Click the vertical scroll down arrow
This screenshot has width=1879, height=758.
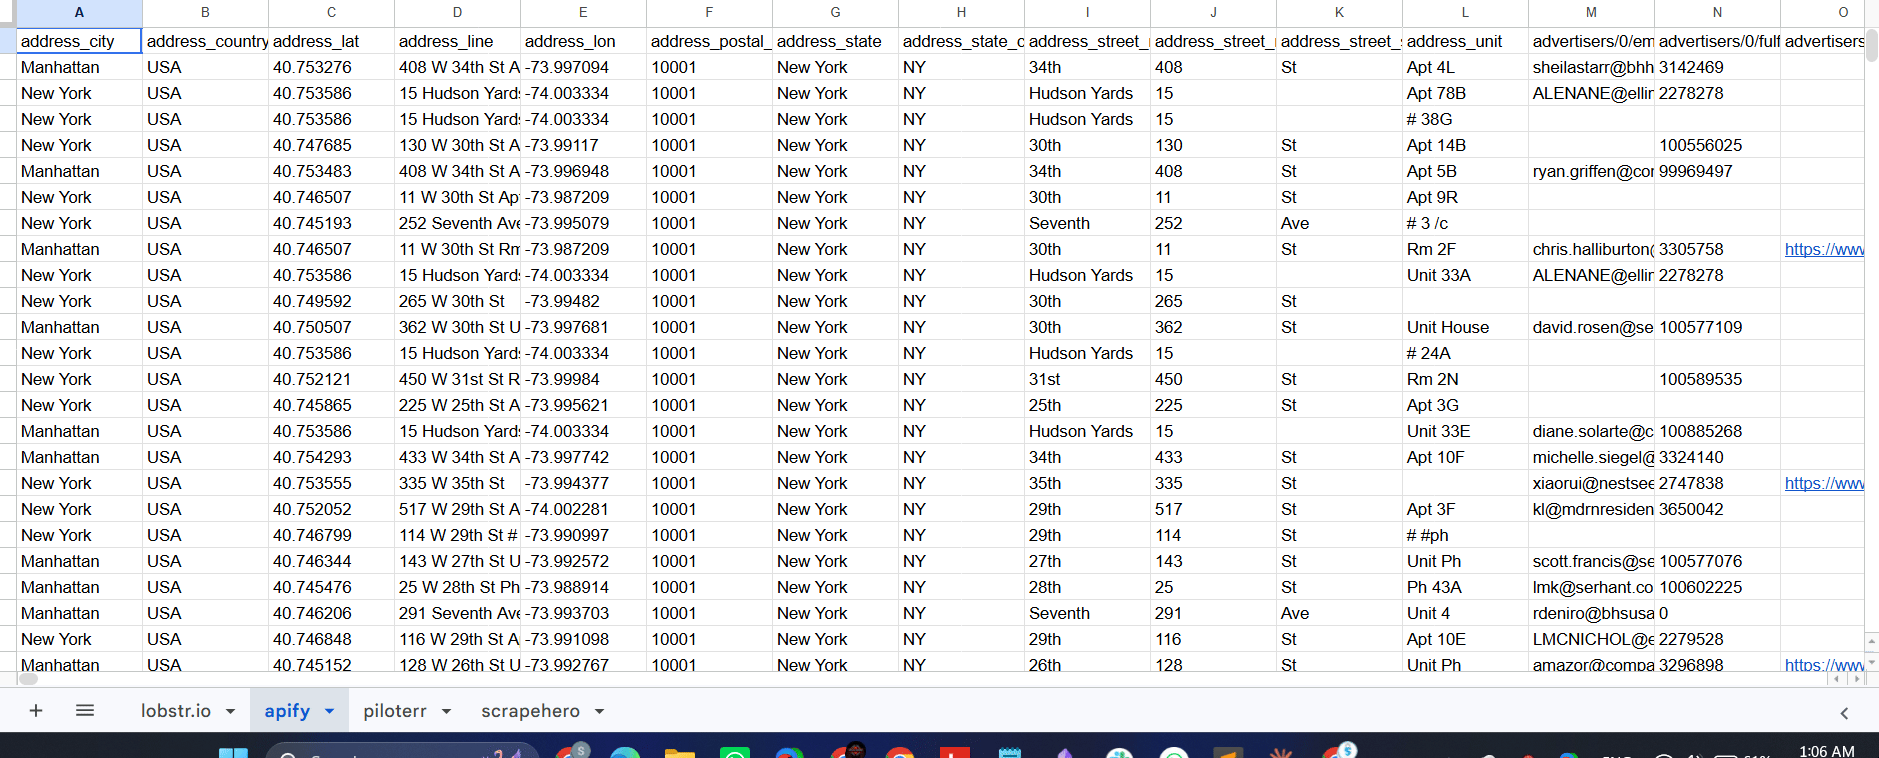(1872, 662)
